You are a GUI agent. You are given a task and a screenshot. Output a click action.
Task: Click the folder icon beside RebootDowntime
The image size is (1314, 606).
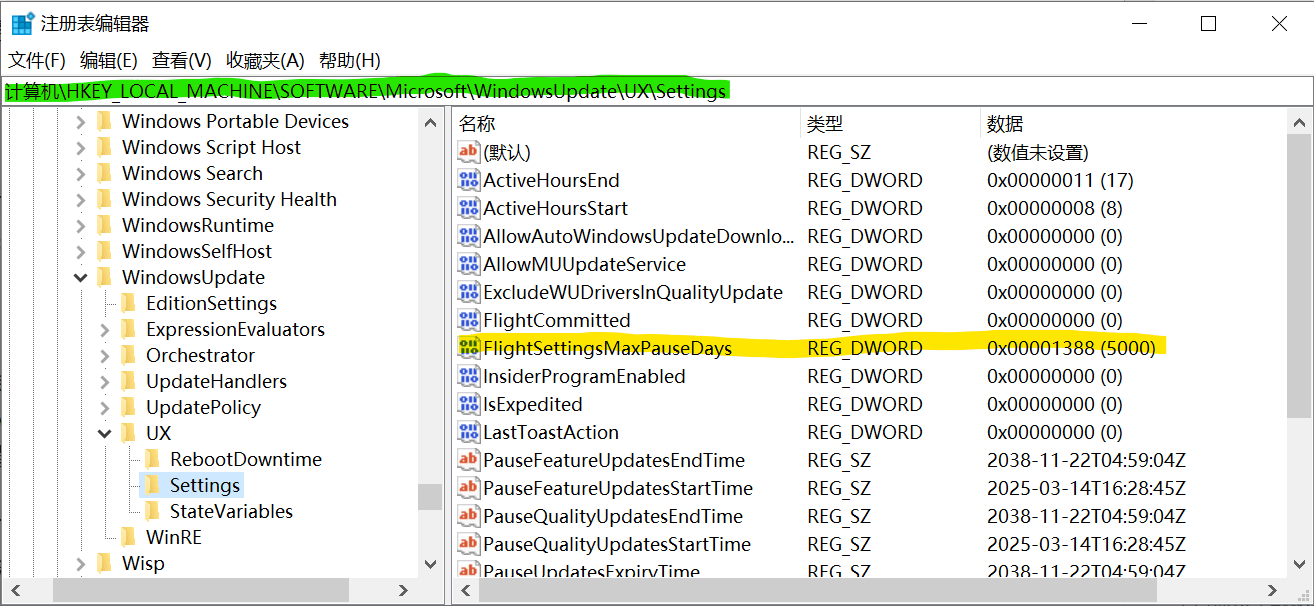(x=152, y=459)
